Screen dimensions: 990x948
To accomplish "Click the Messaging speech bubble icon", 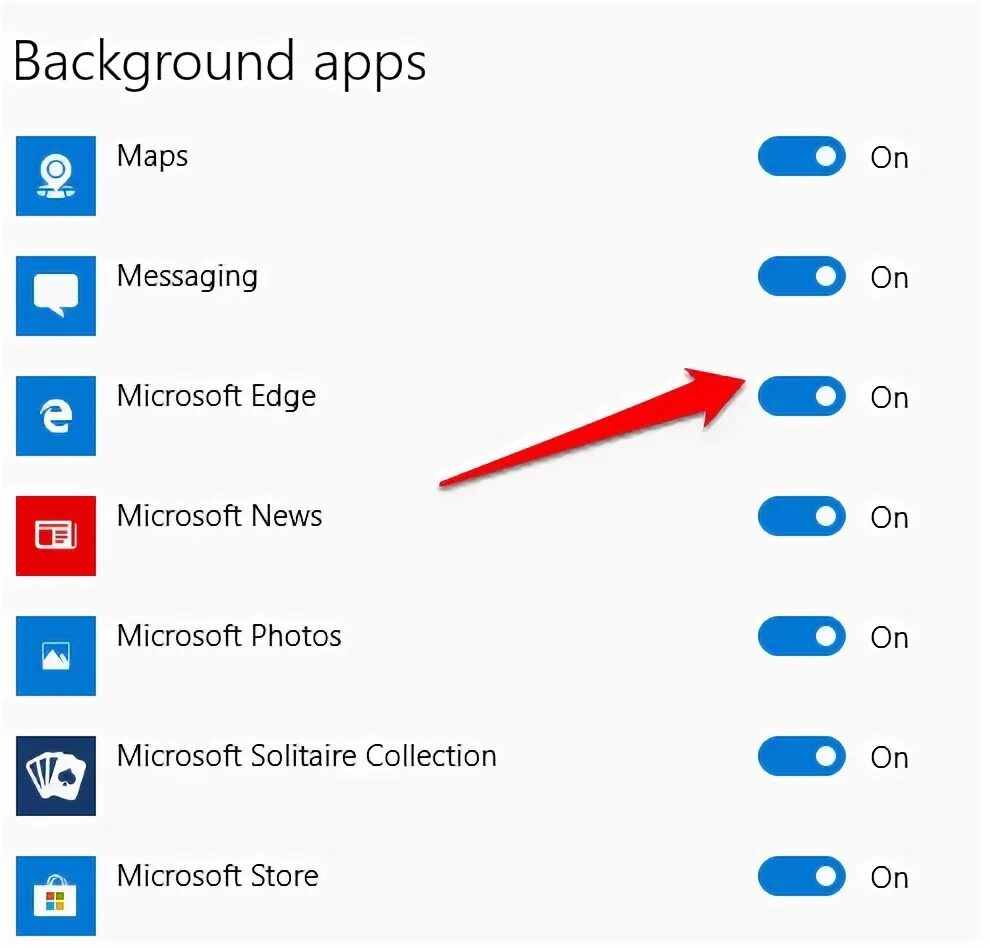I will tap(56, 296).
